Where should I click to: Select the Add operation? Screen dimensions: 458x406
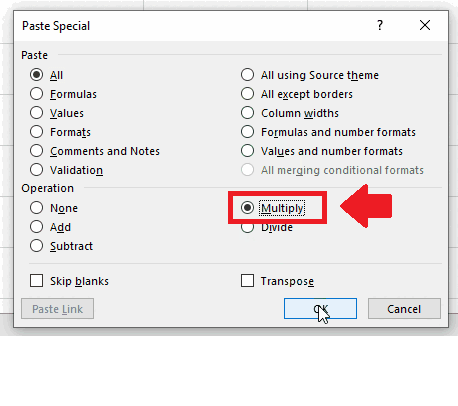tap(36, 227)
